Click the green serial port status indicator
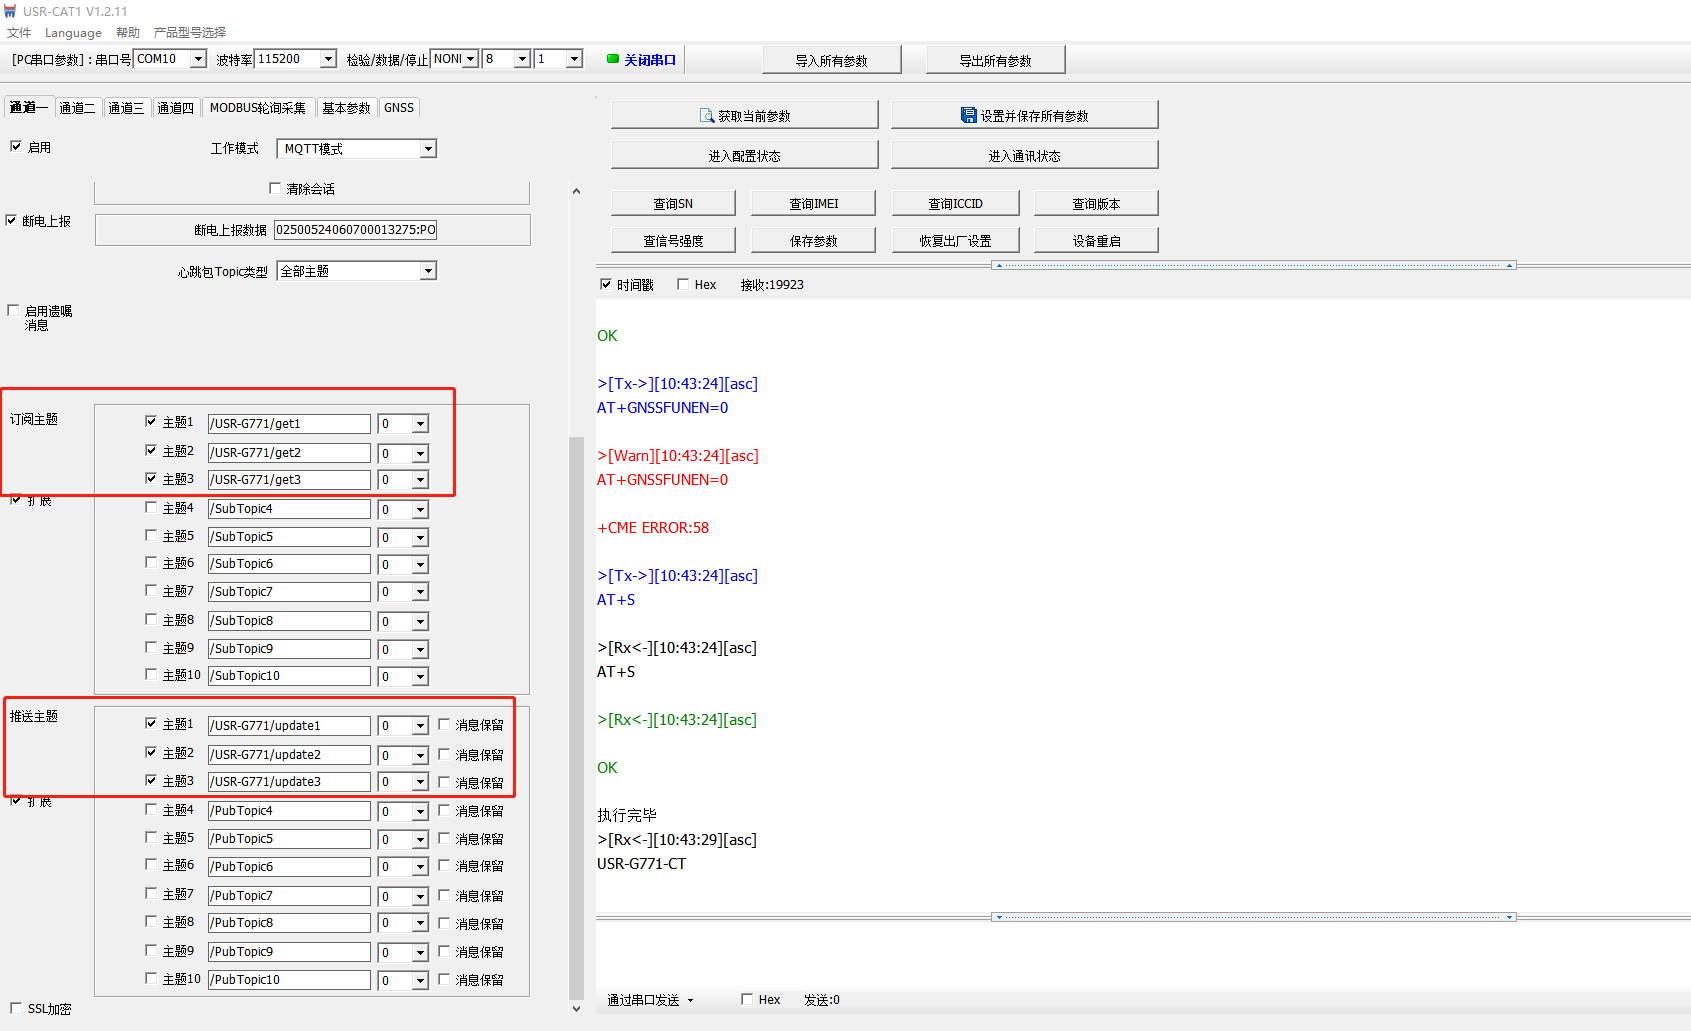Viewport: 1691px width, 1031px height. pyautogui.click(x=613, y=59)
